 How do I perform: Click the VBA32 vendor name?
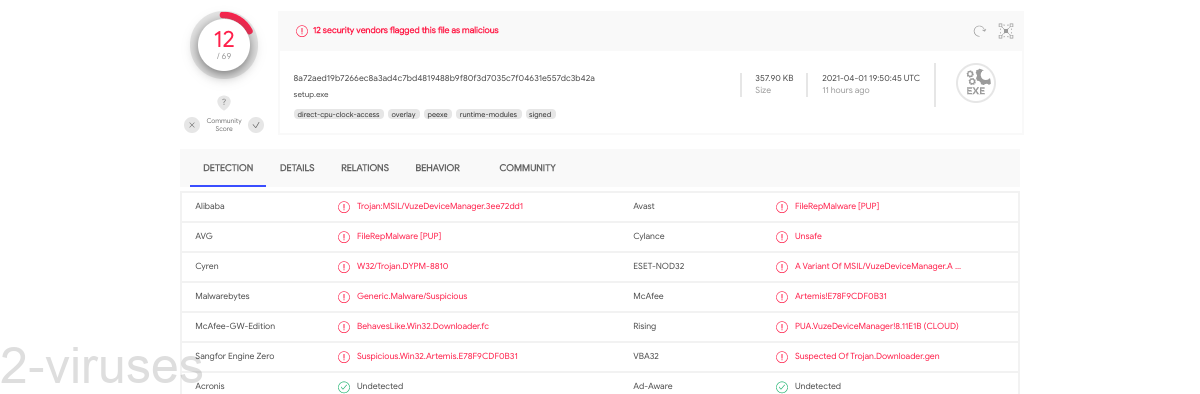[x=647, y=357]
